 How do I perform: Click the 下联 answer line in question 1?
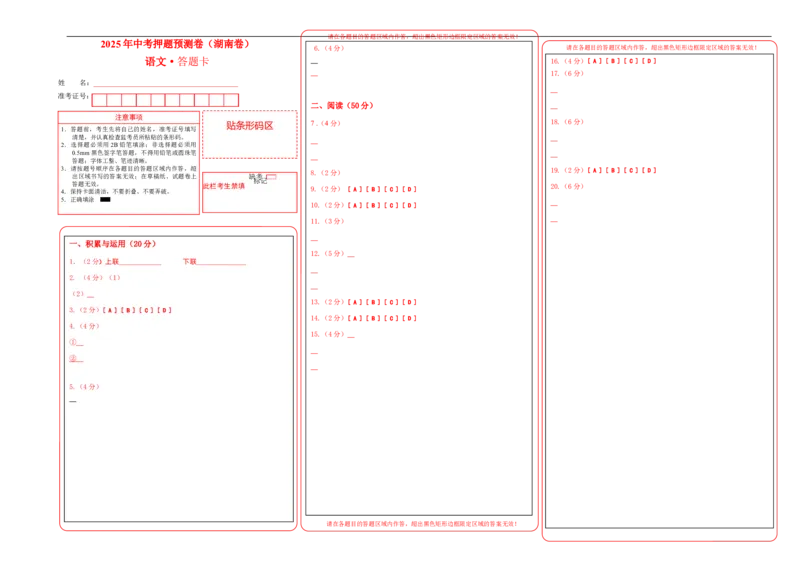tap(221, 262)
